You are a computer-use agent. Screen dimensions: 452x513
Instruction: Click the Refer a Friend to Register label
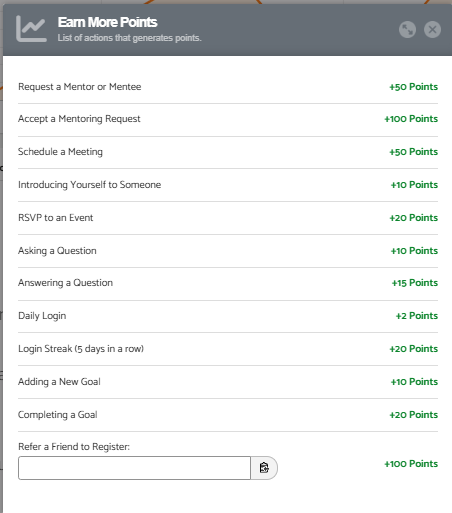coord(74,447)
